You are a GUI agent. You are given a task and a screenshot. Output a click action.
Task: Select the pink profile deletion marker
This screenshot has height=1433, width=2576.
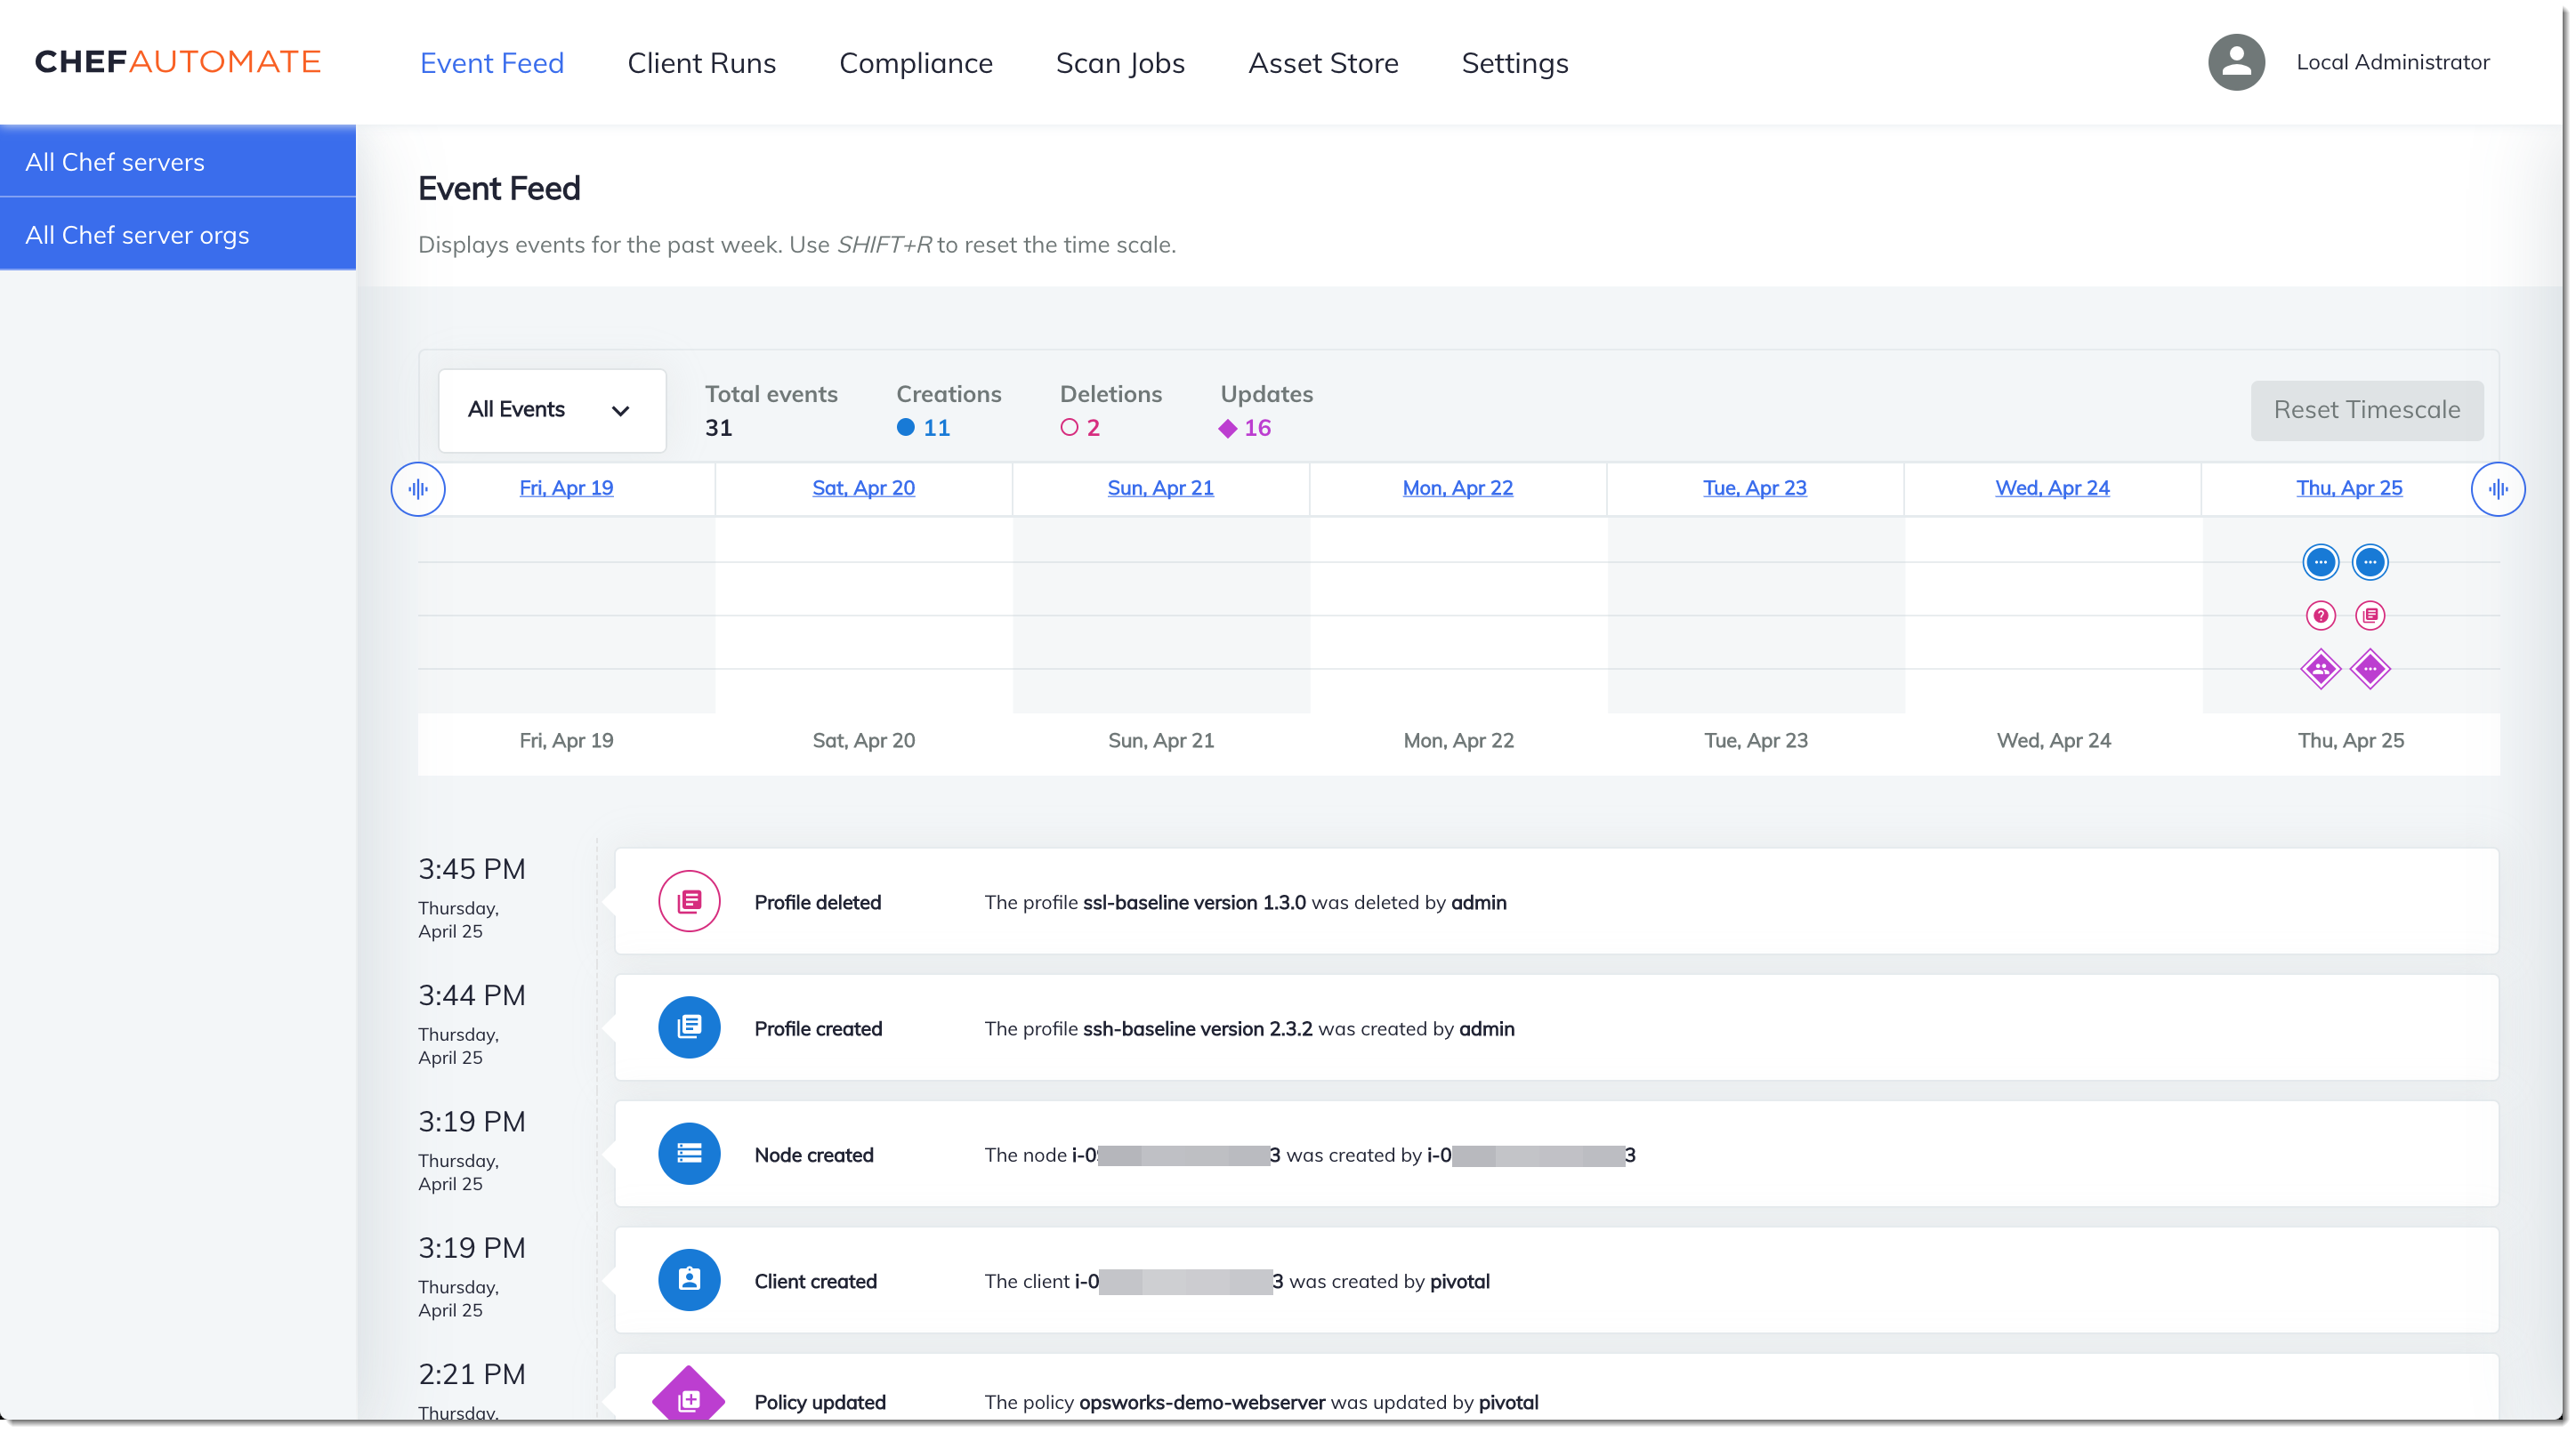tap(2369, 615)
